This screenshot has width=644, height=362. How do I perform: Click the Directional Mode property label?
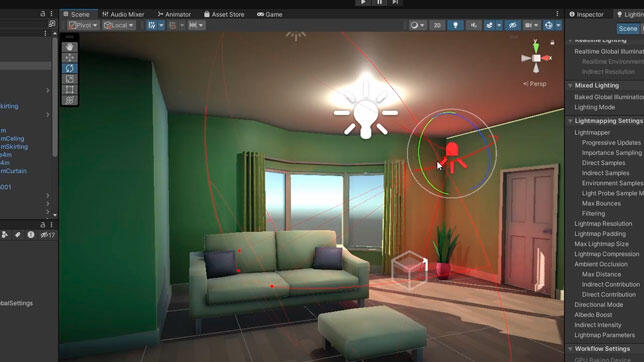pyautogui.click(x=599, y=304)
